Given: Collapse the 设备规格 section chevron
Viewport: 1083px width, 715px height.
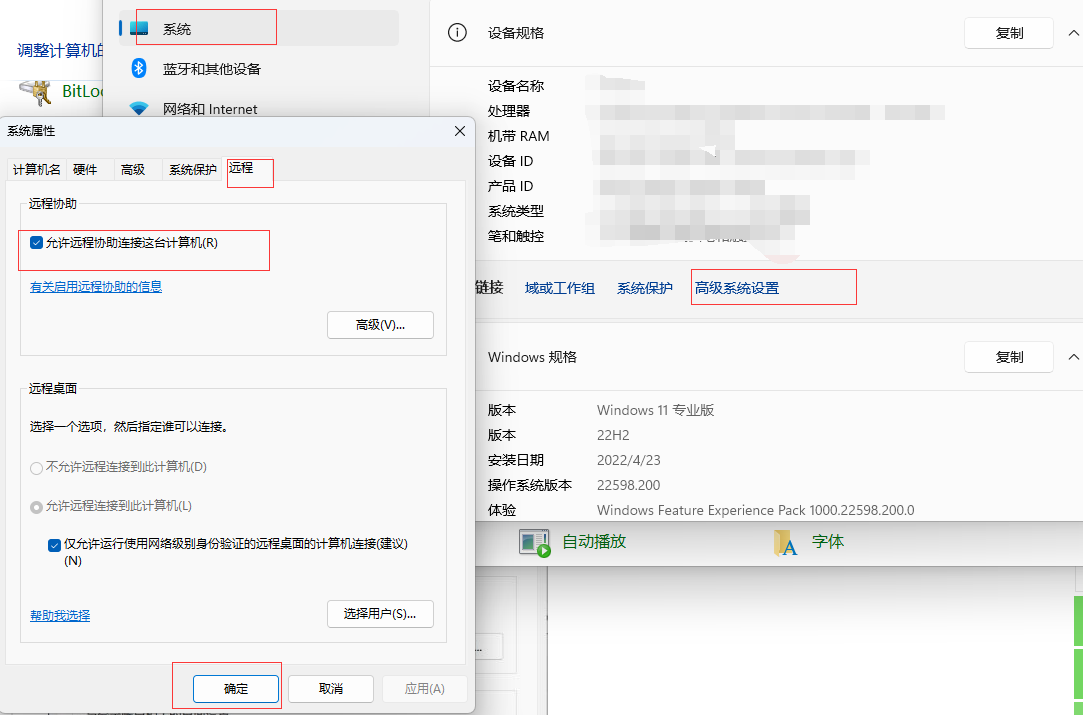Looking at the screenshot, I should (x=1074, y=33).
